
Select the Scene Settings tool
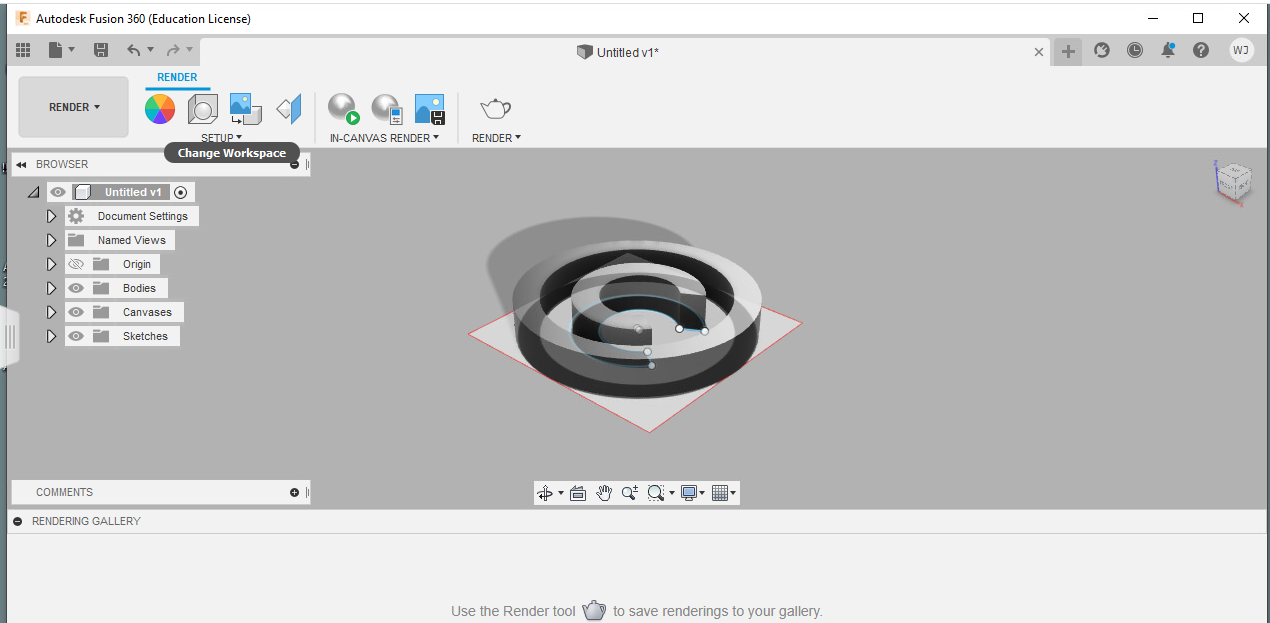click(x=203, y=109)
